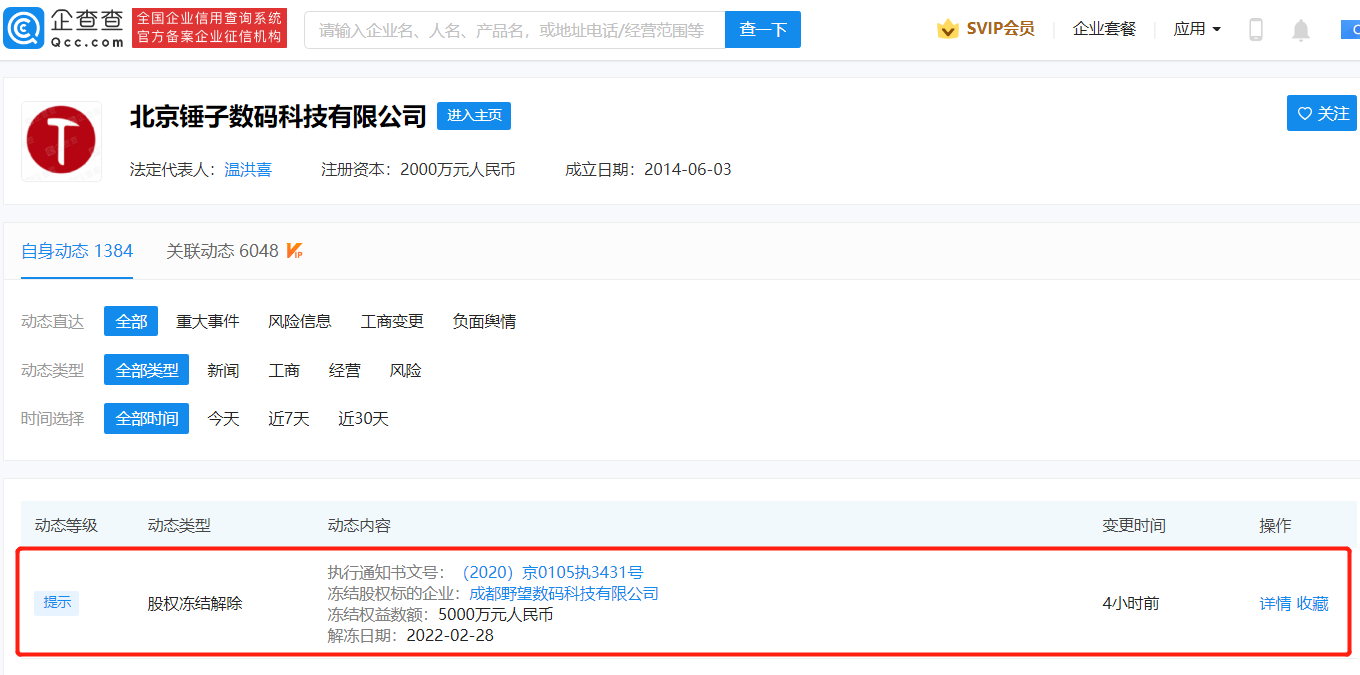
Task: Follow company with 关注 heart button
Action: pos(1322,114)
